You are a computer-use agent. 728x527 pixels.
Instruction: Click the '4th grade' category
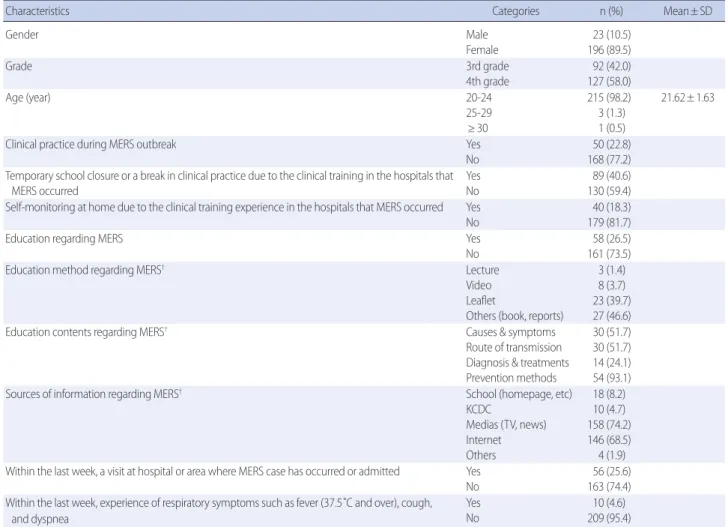[x=488, y=82]
